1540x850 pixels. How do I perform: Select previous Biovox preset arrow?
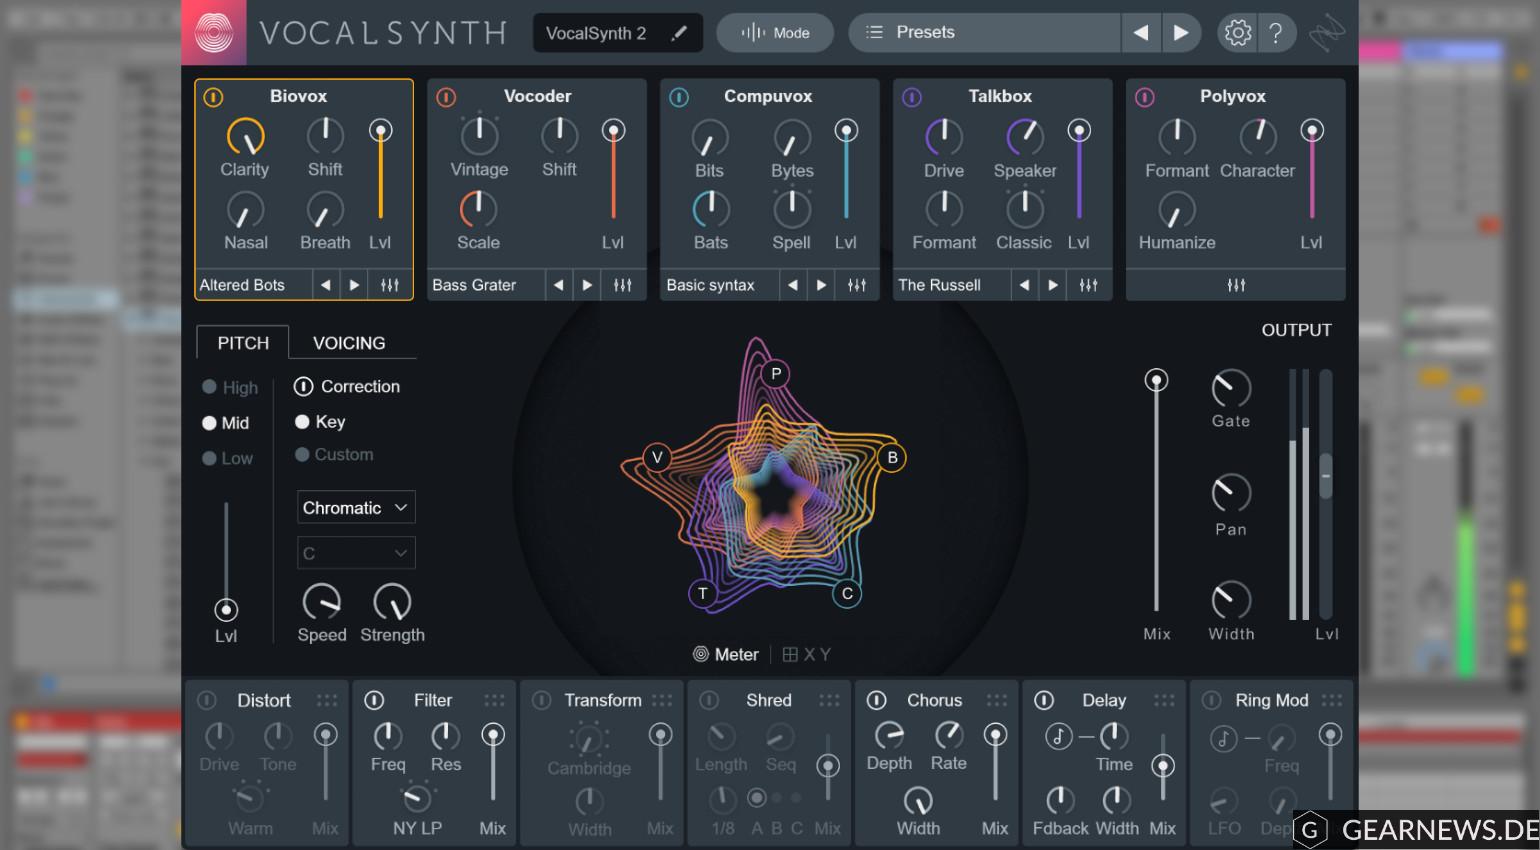pyautogui.click(x=325, y=285)
